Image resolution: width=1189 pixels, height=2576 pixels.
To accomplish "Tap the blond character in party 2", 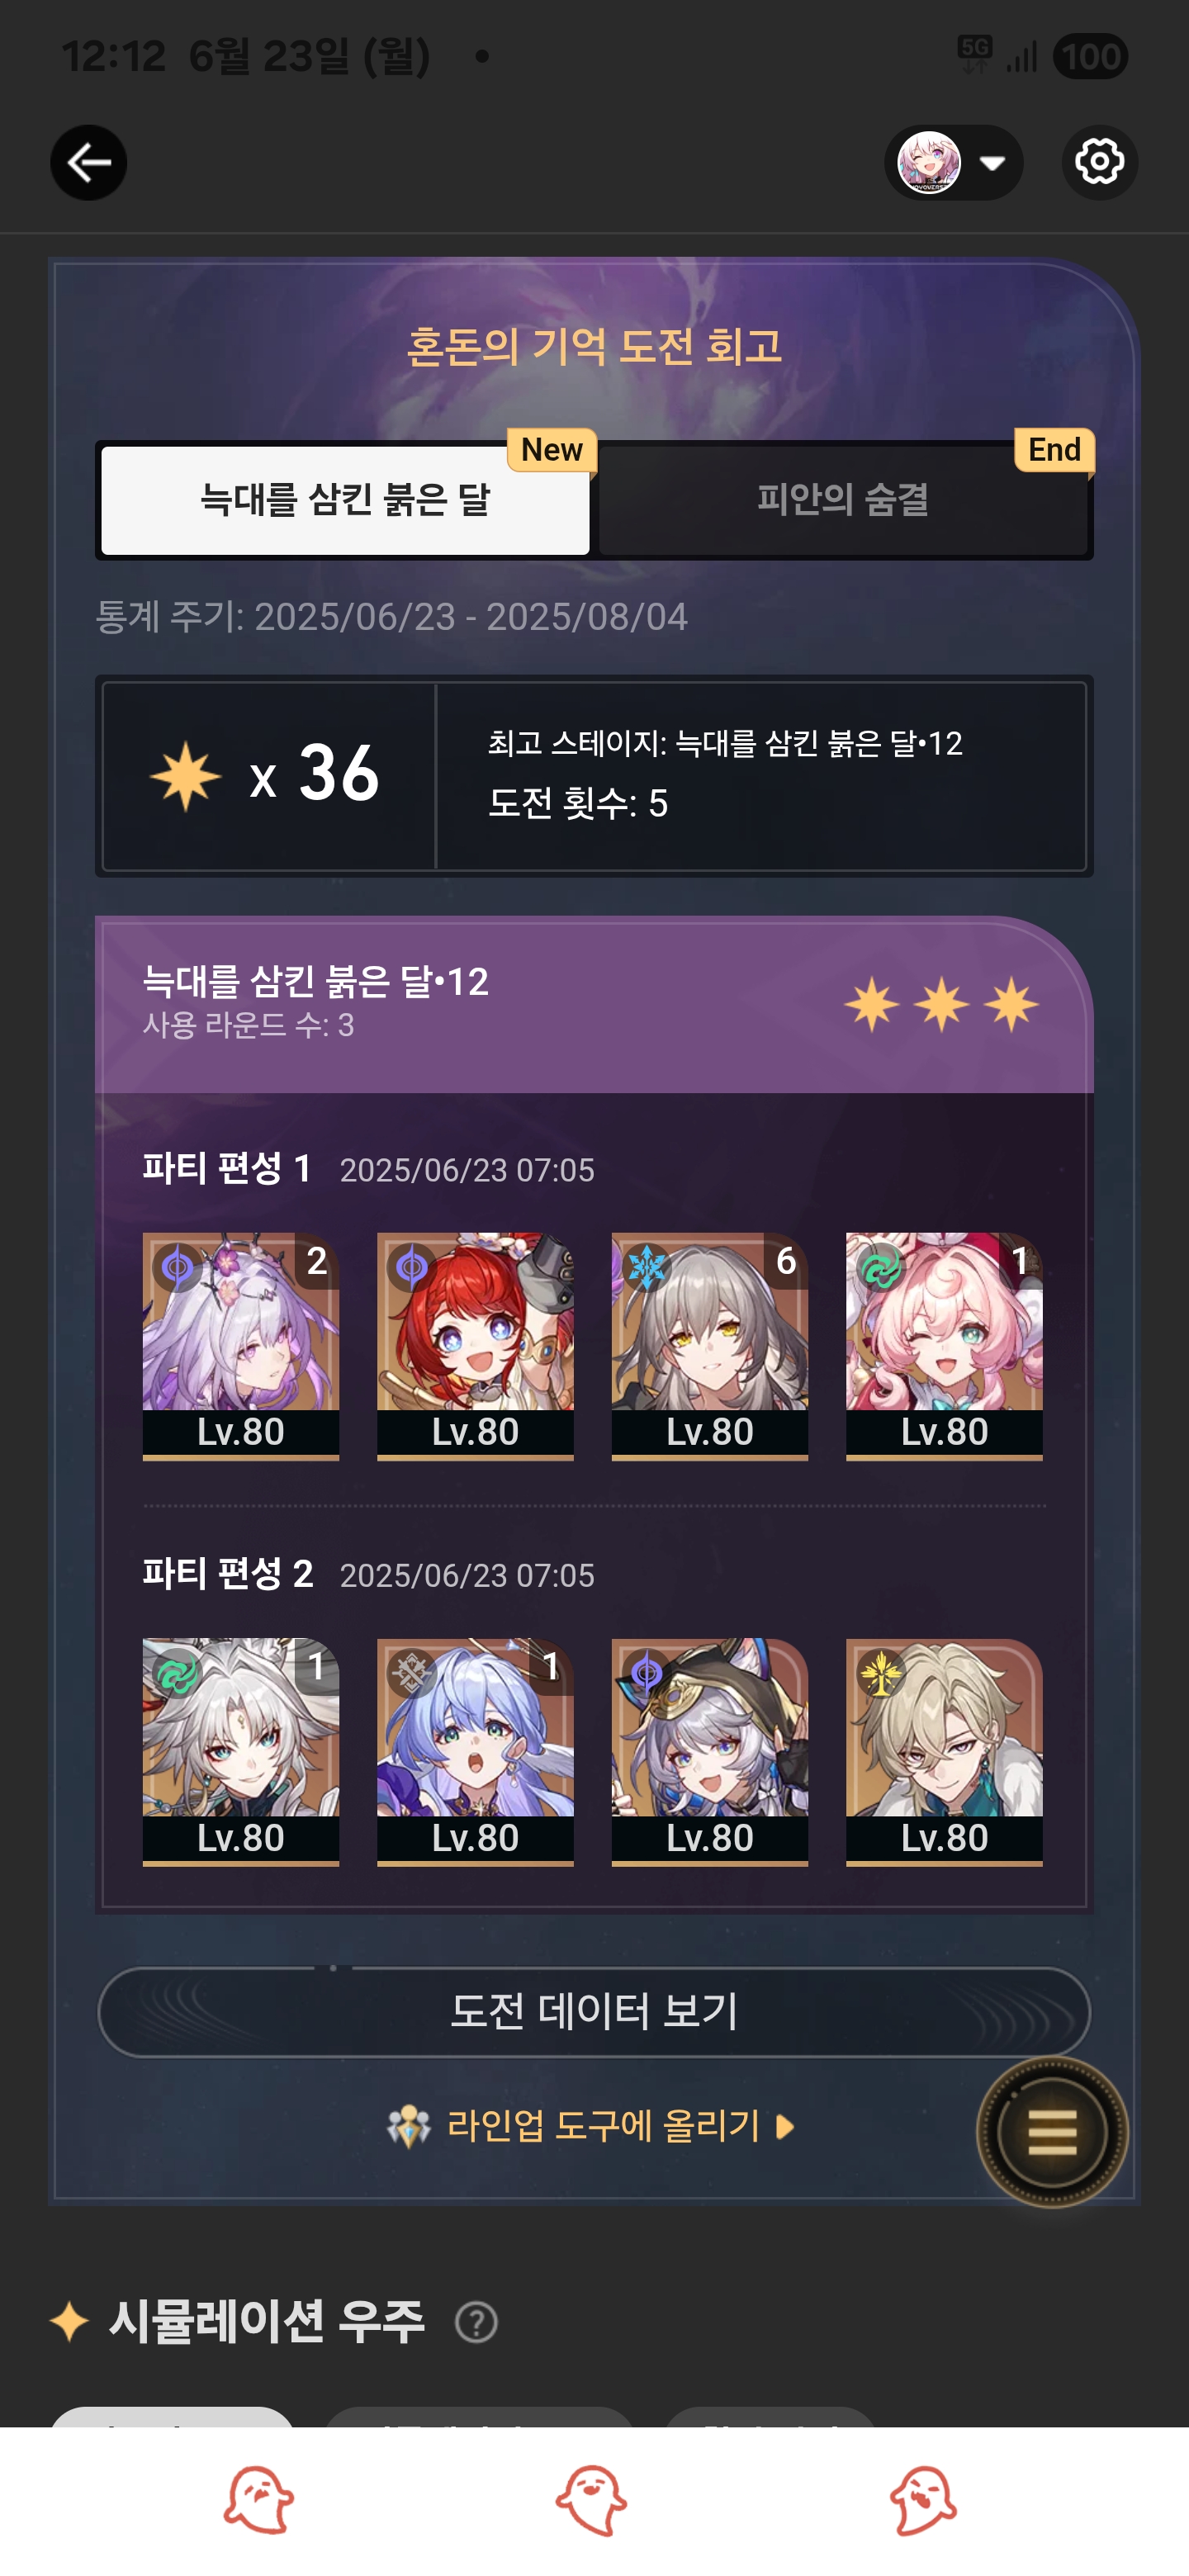I will coord(944,1752).
